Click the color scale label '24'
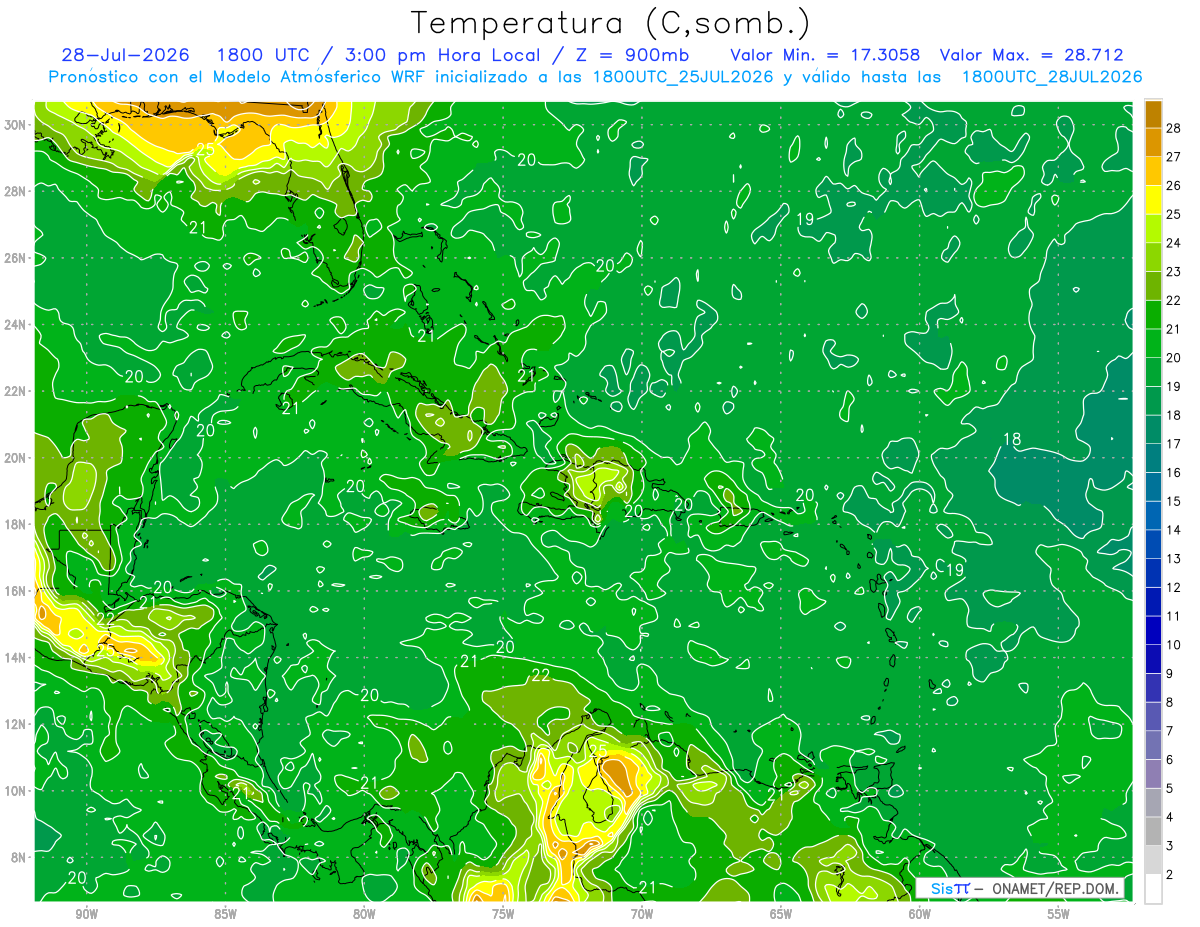The height and width of the screenshot is (927, 1200). coord(1174,242)
